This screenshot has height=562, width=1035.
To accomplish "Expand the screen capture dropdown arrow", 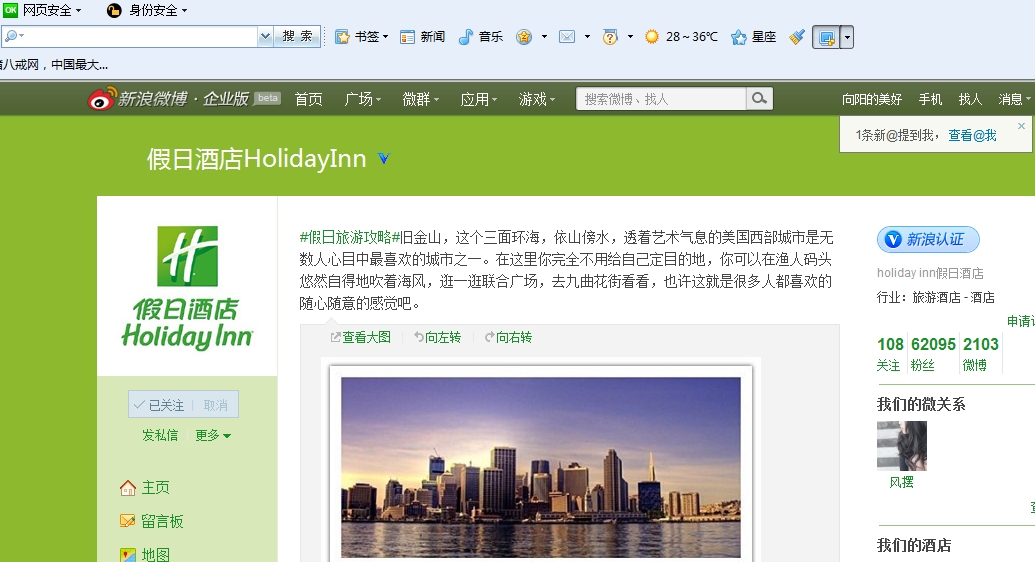I will point(847,37).
